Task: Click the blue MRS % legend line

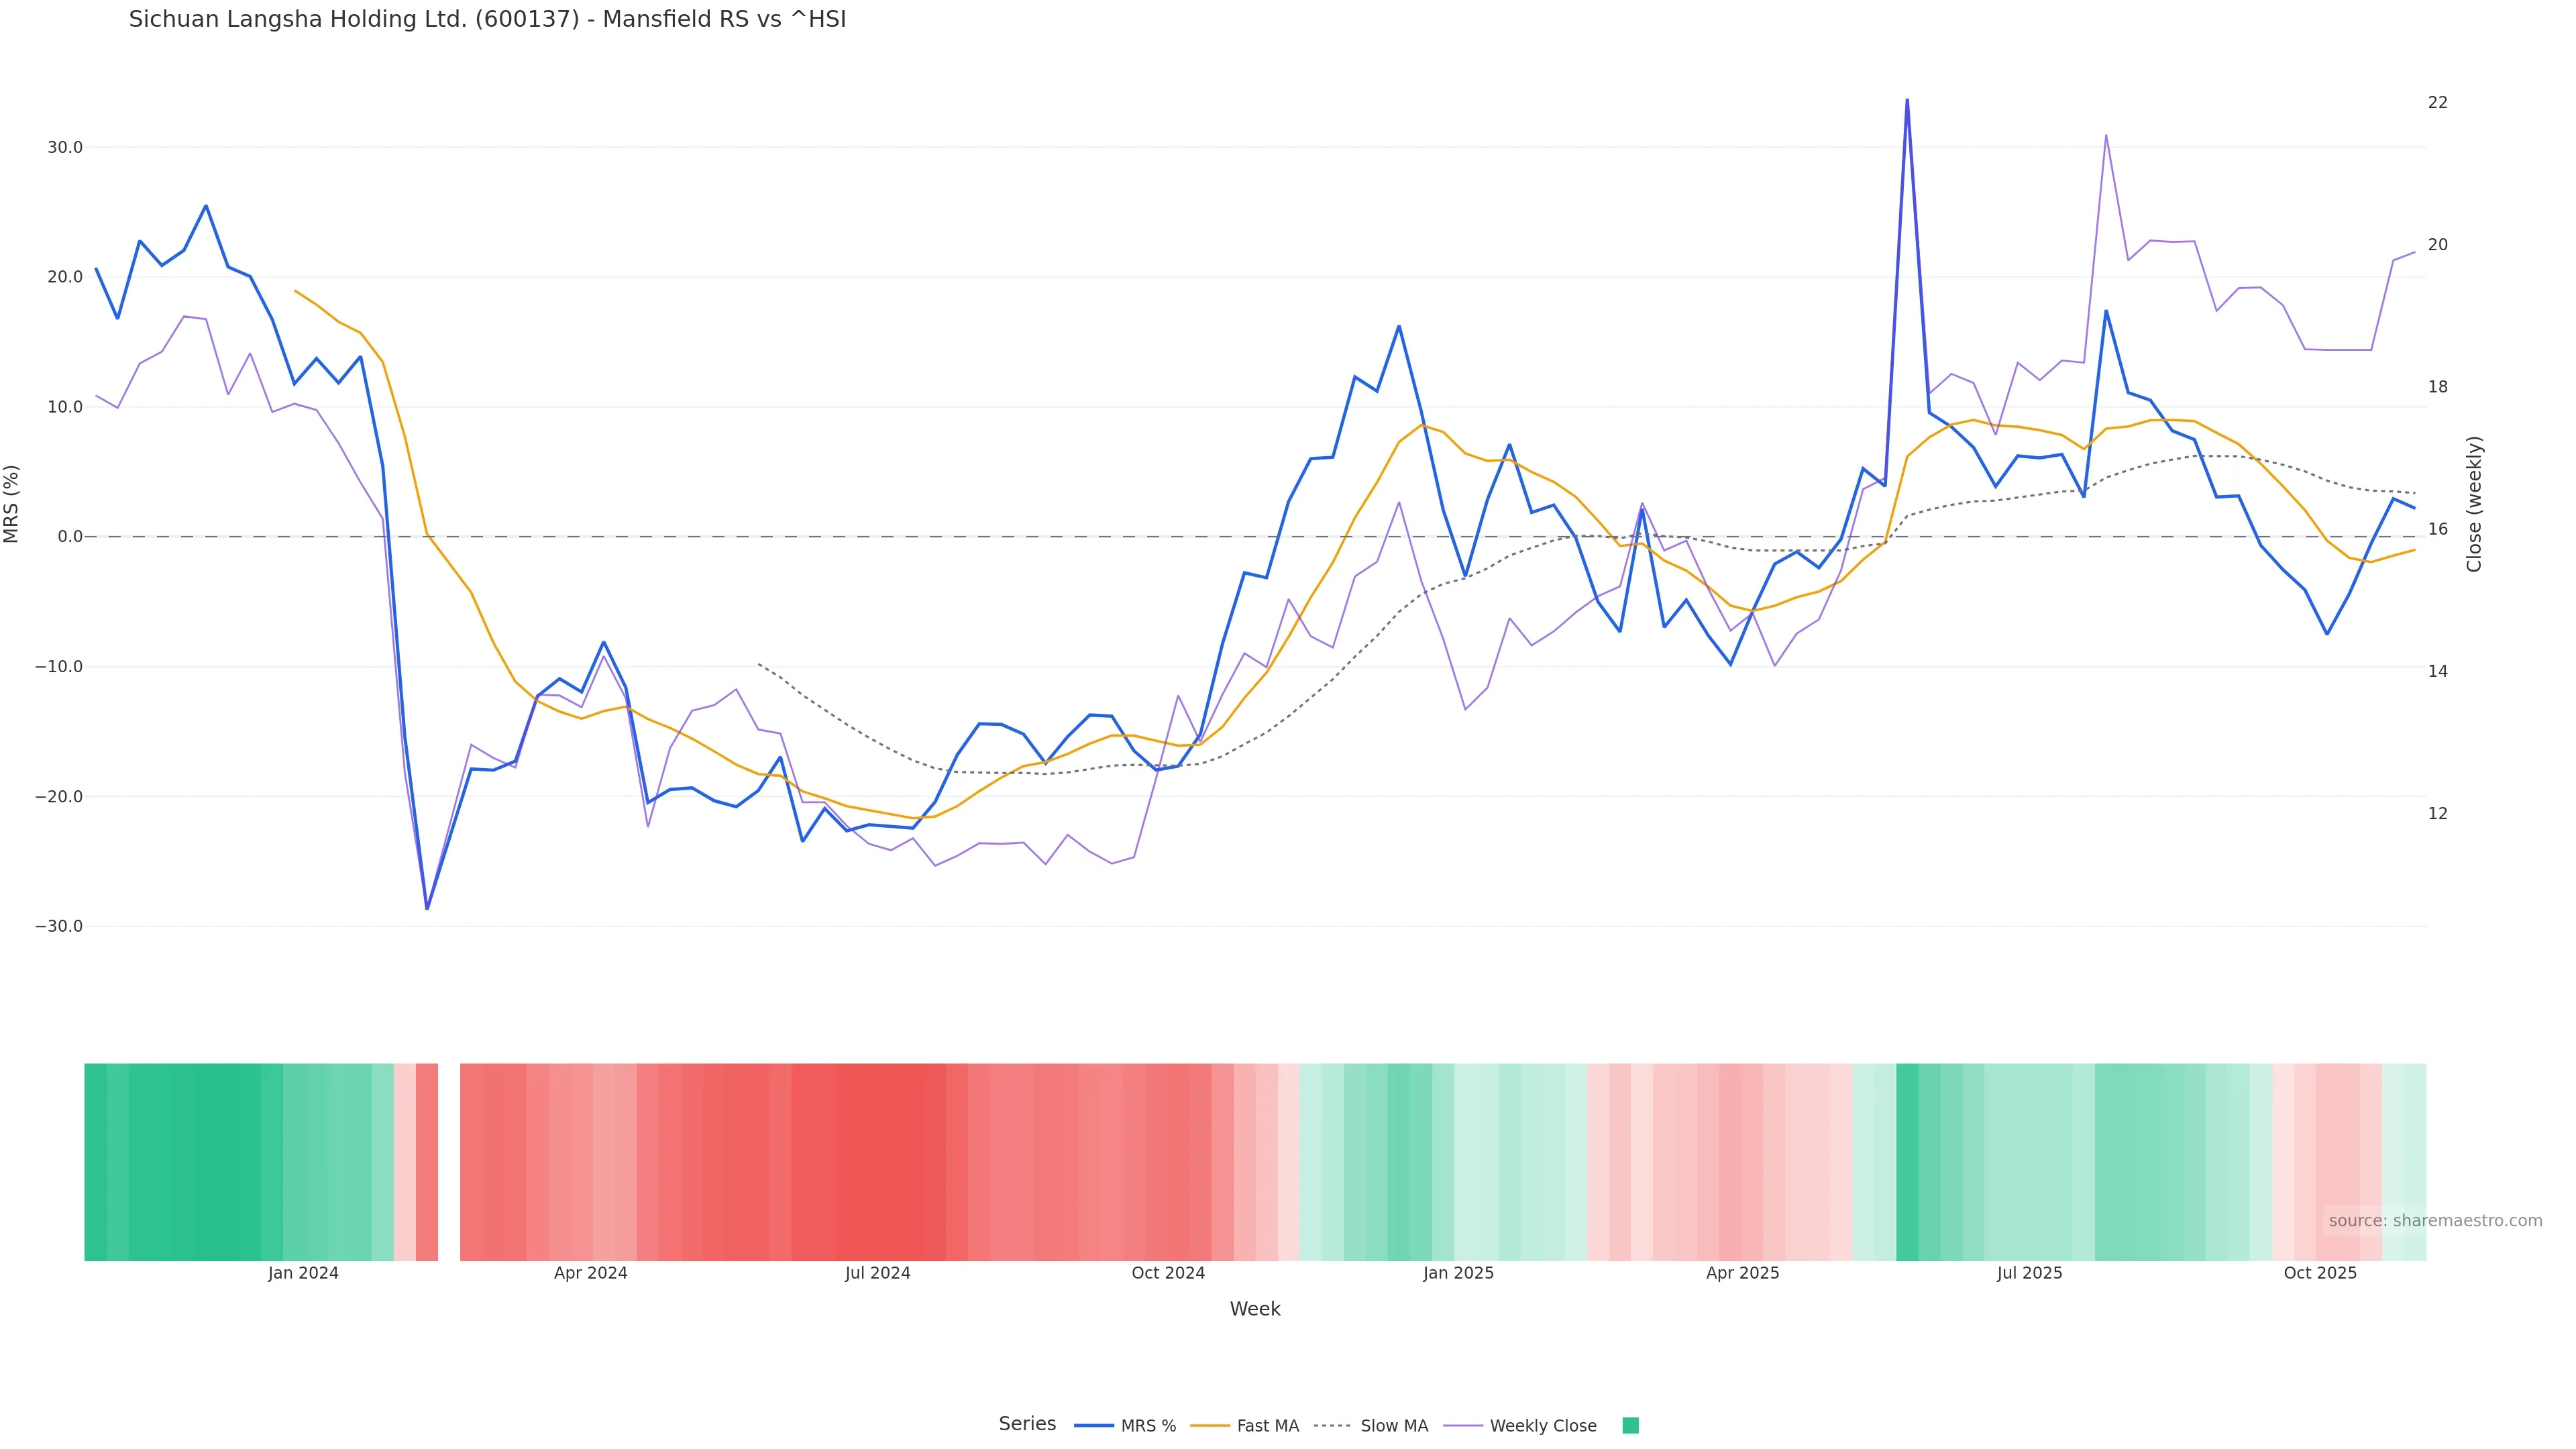Action: point(1093,1426)
